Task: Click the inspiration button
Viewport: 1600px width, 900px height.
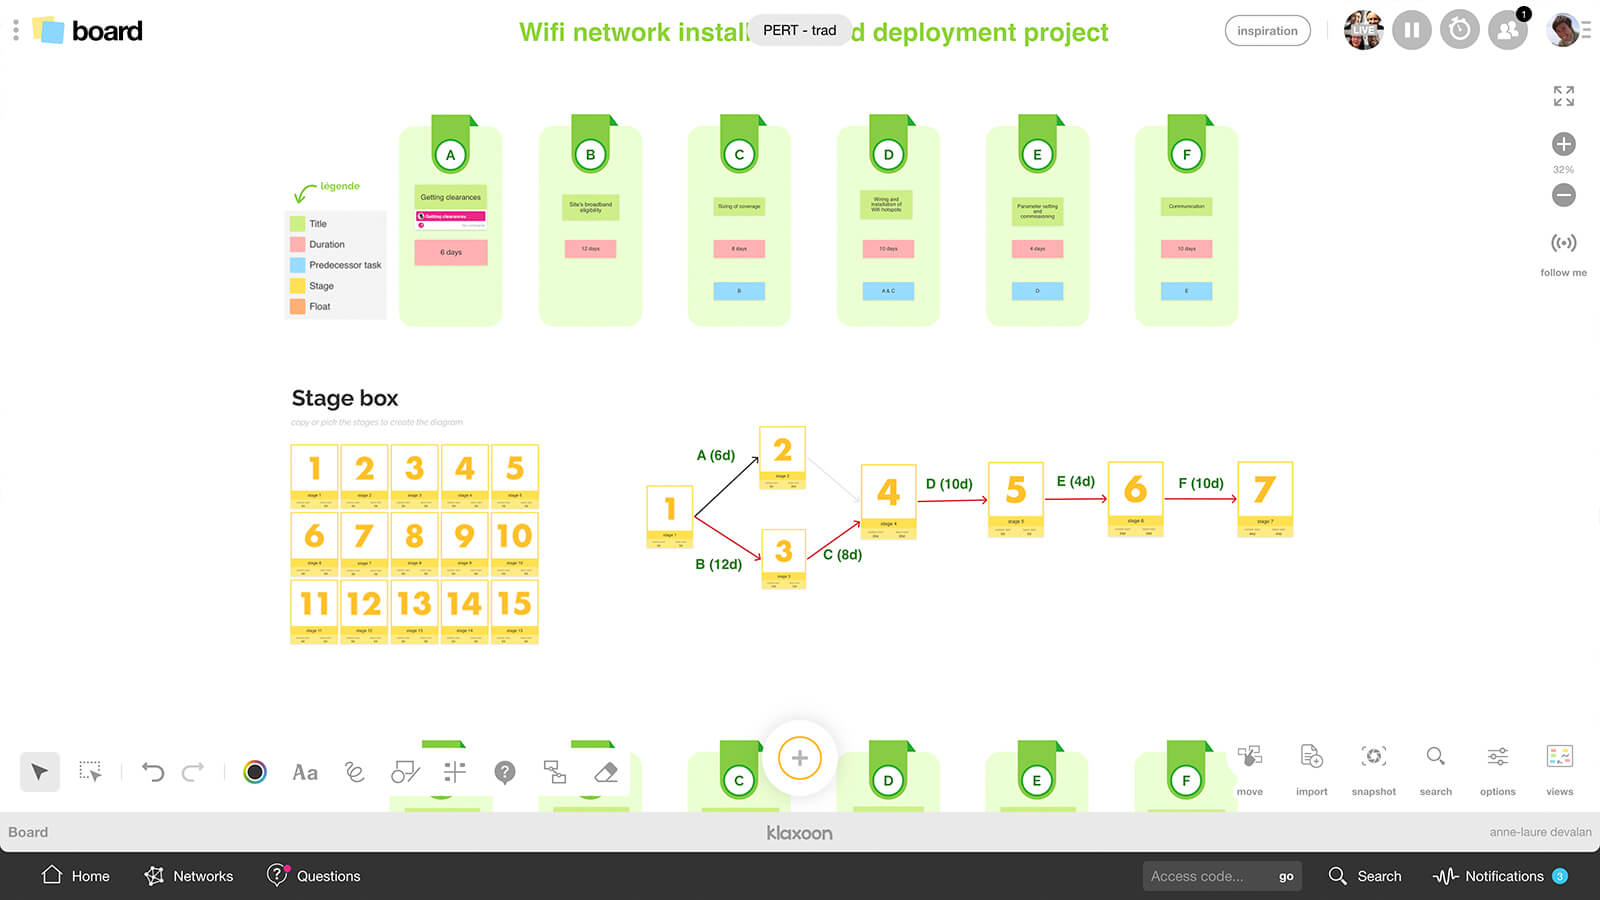Action: coord(1267,30)
